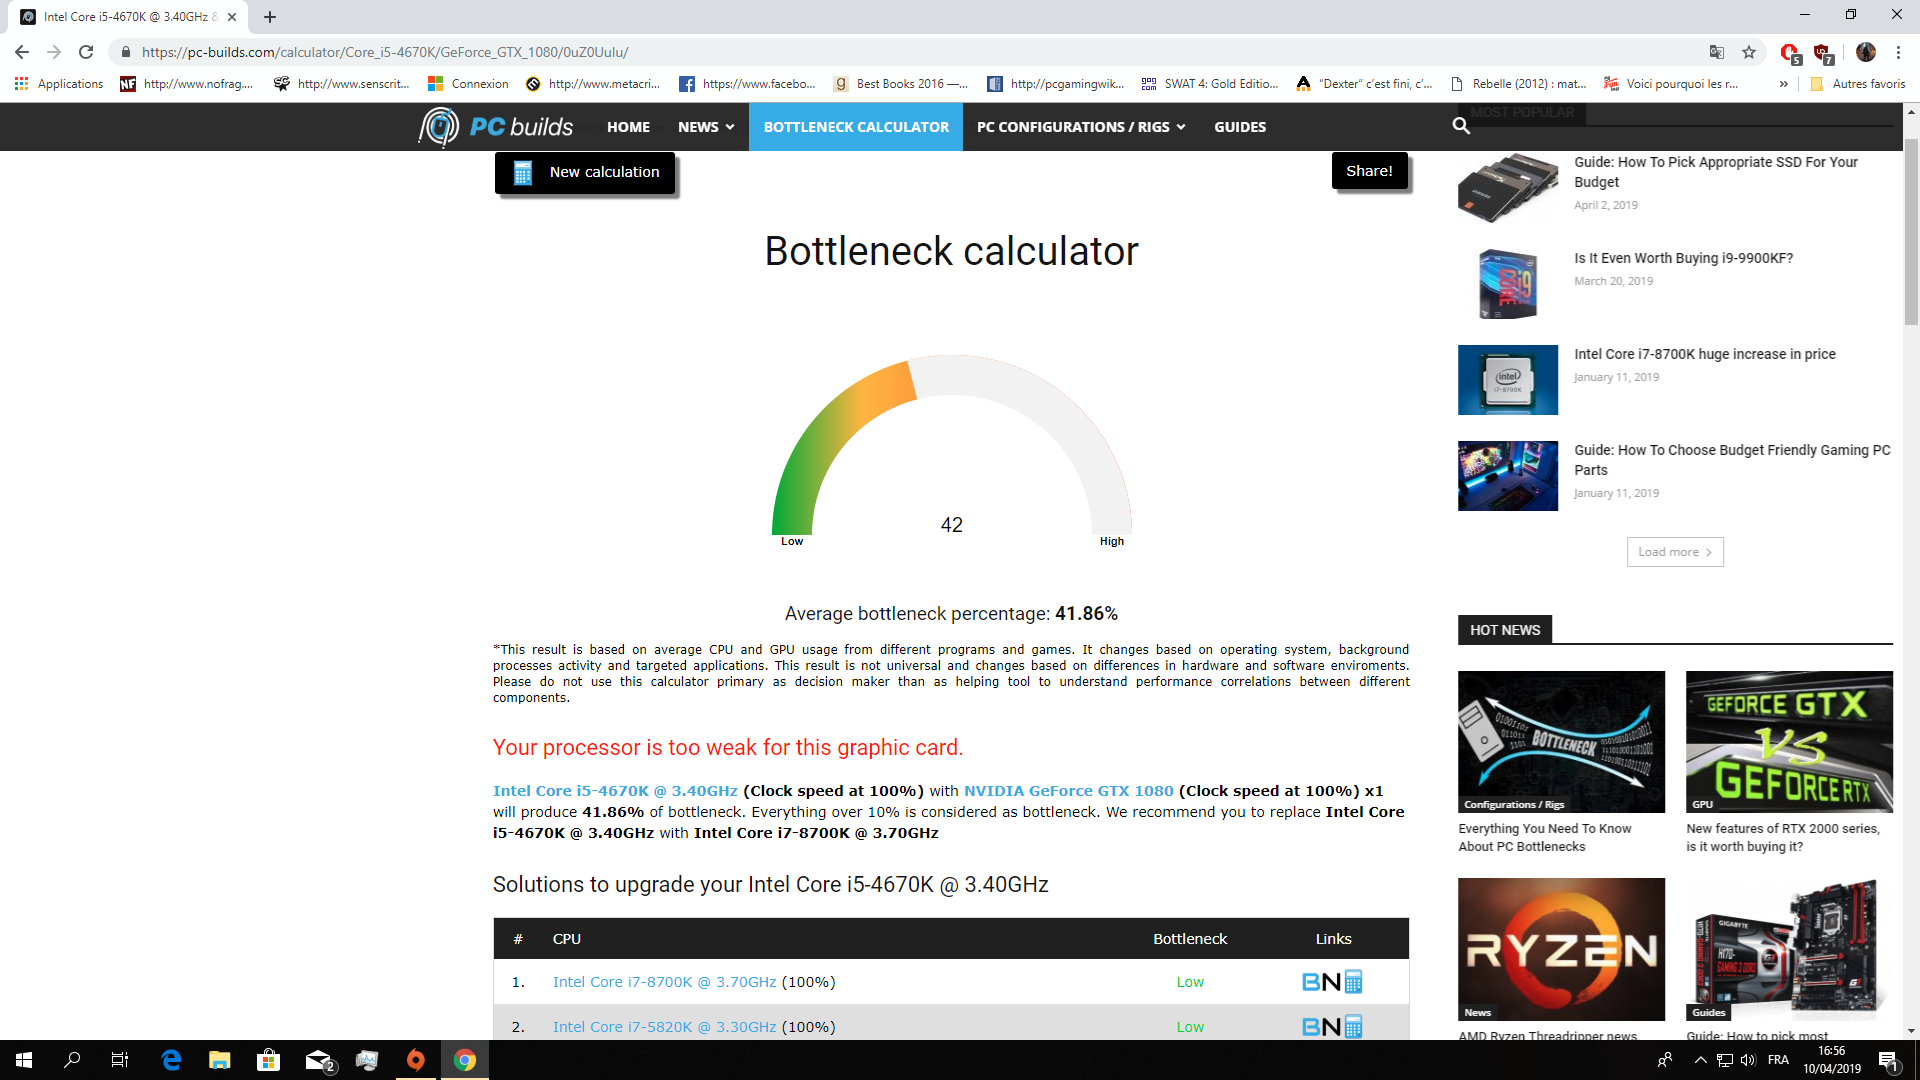
Task: Open Intel Core i7-8700K table link
Action: (x=664, y=982)
